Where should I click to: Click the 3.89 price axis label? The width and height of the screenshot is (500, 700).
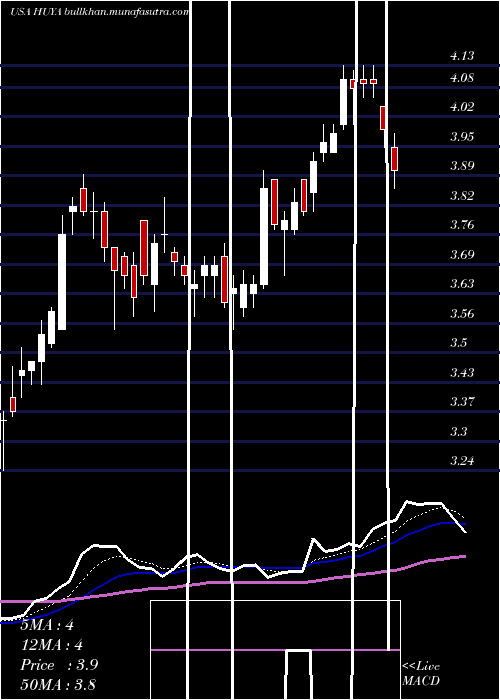point(462,166)
